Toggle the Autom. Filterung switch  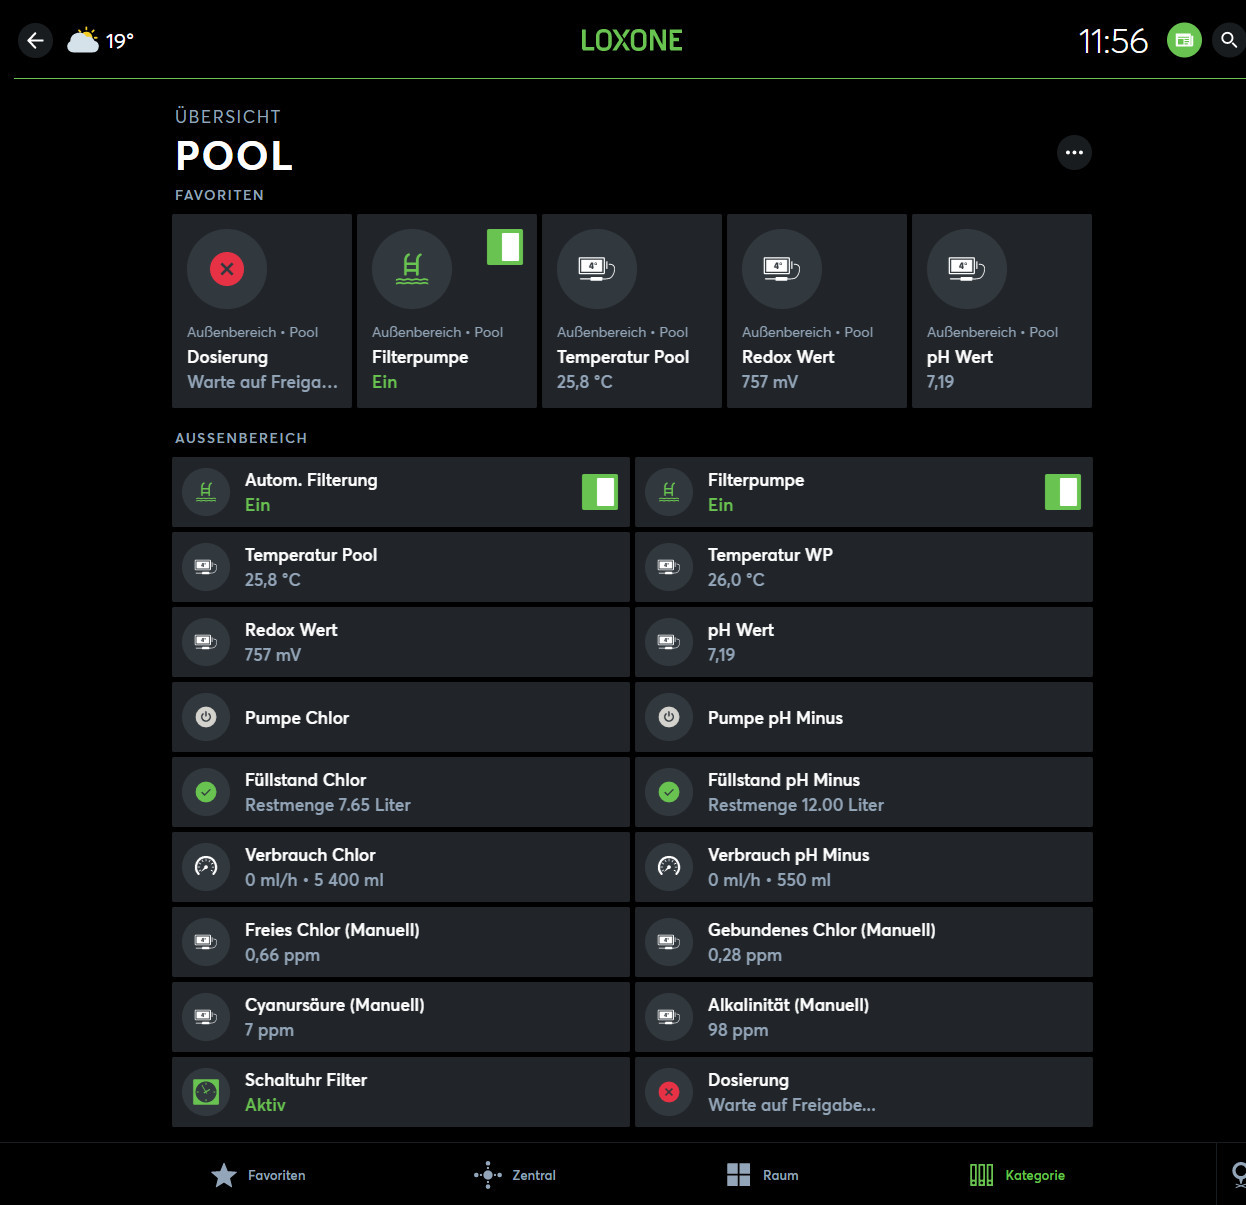coord(600,492)
